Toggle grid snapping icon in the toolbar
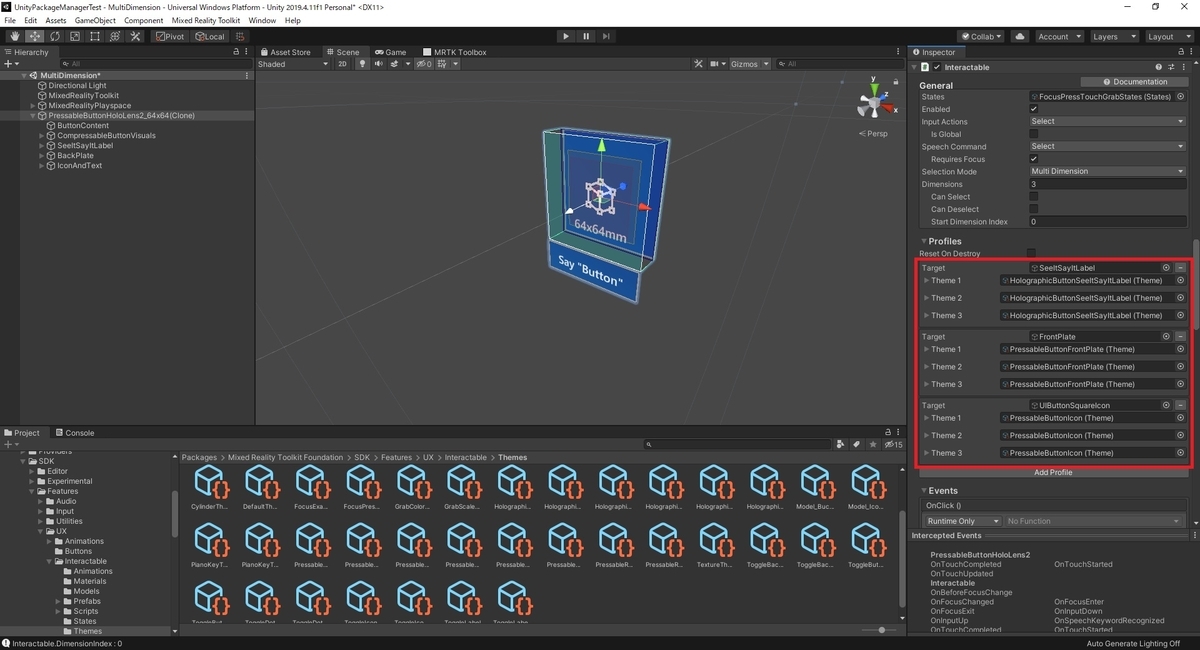 242,36
